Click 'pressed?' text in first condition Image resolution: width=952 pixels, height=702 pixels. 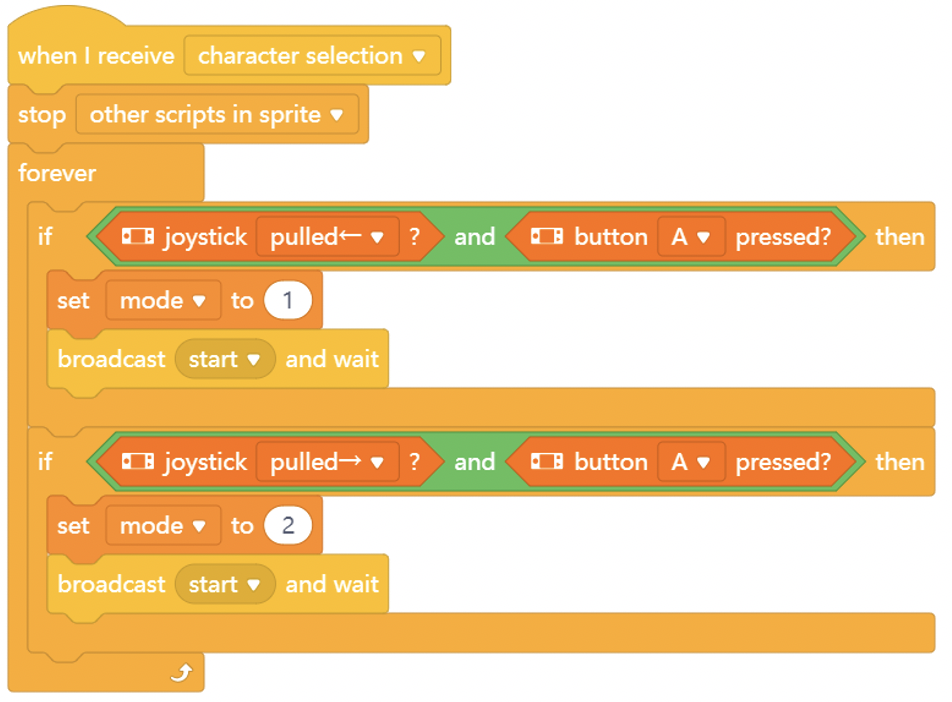pyautogui.click(x=783, y=237)
